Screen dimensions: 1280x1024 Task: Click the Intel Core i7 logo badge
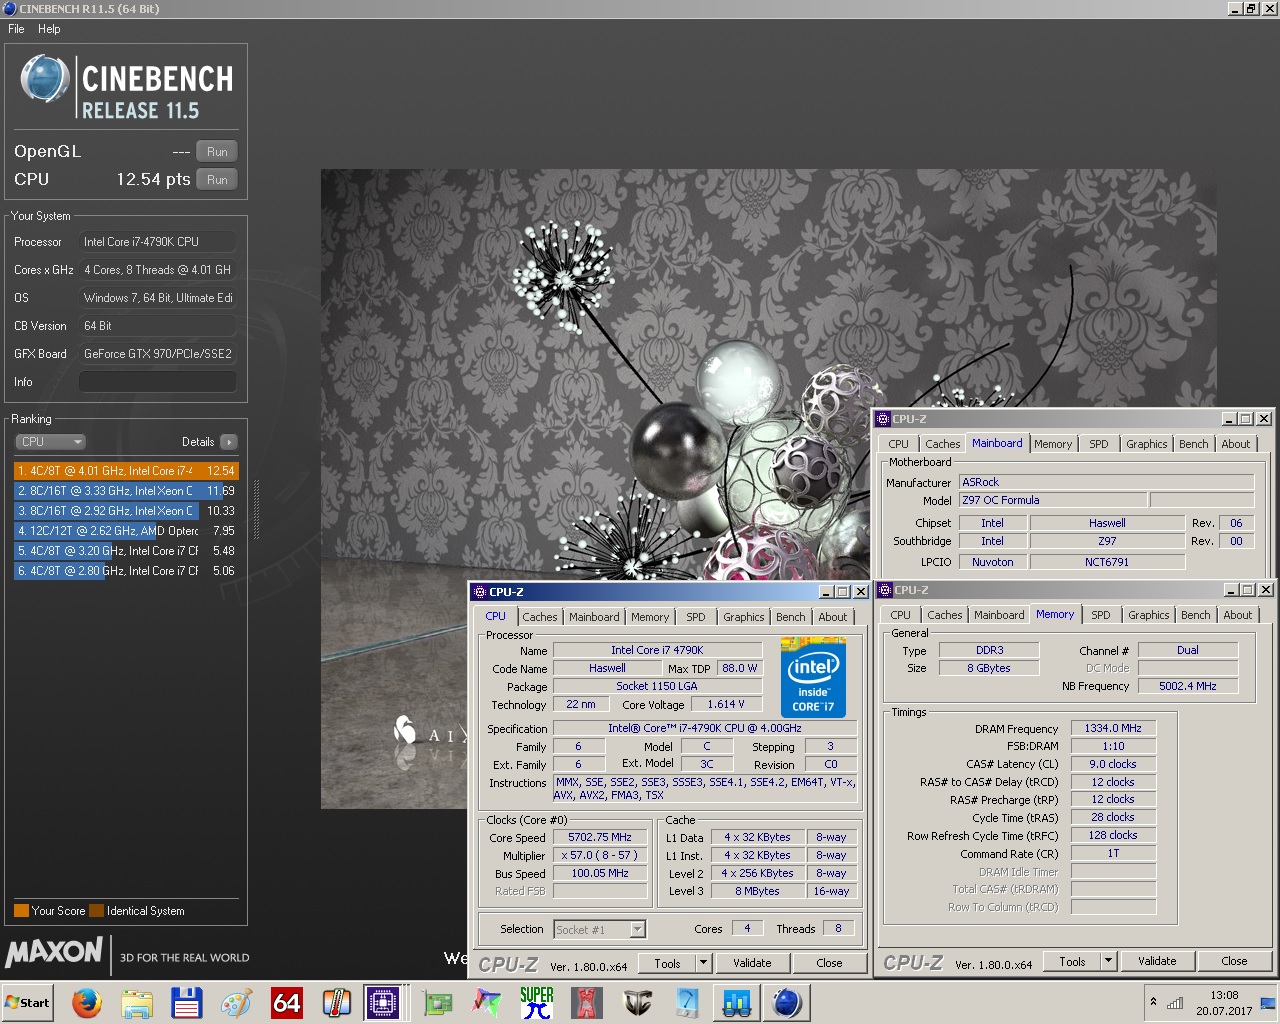(813, 678)
